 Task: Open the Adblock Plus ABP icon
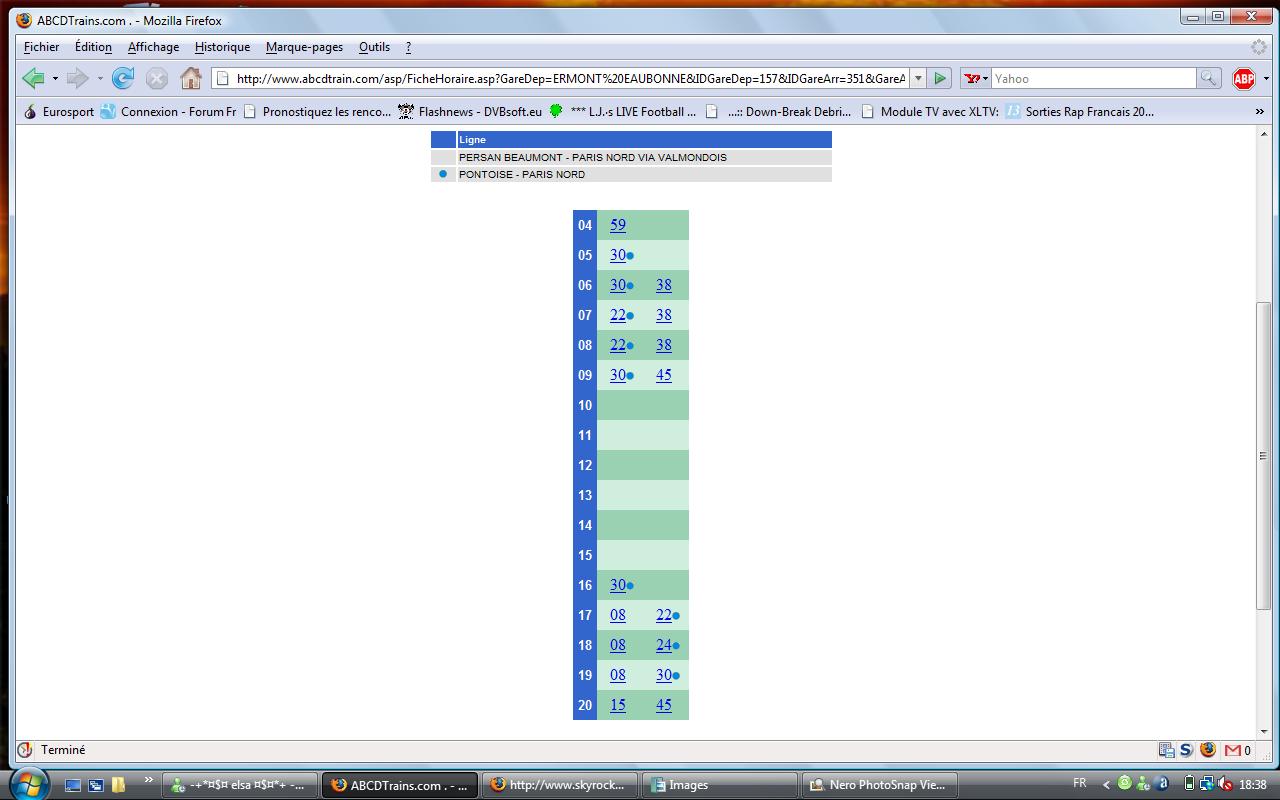click(1243, 78)
